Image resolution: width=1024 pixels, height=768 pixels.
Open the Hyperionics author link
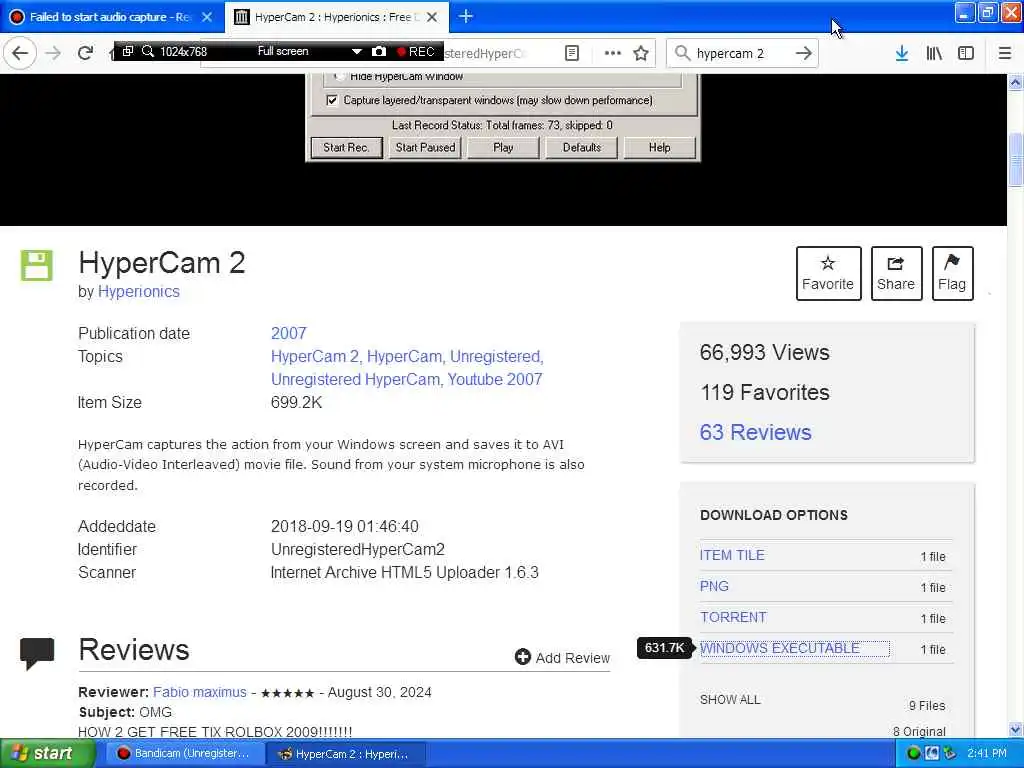tap(138, 291)
